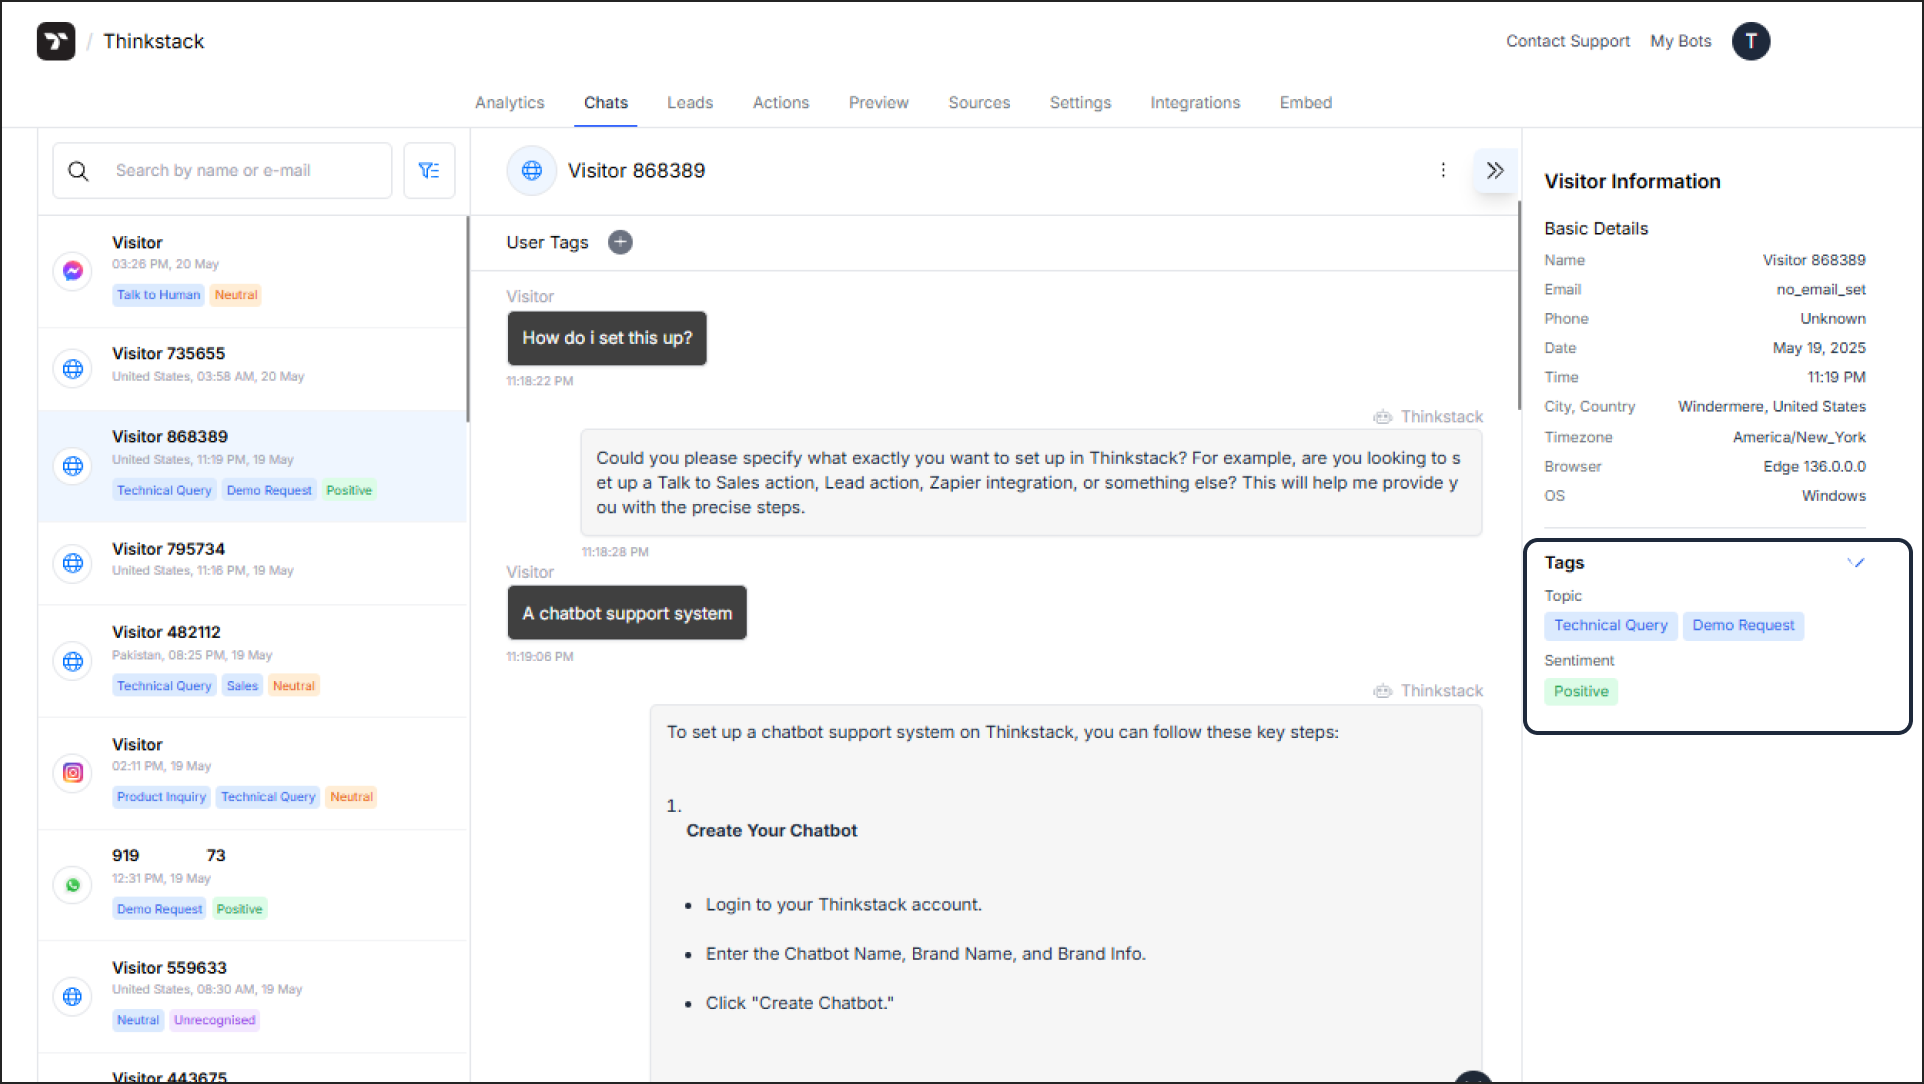This screenshot has width=1924, height=1084.
Task: Click the Sales tag on Visitor 482112
Action: pyautogui.click(x=242, y=686)
